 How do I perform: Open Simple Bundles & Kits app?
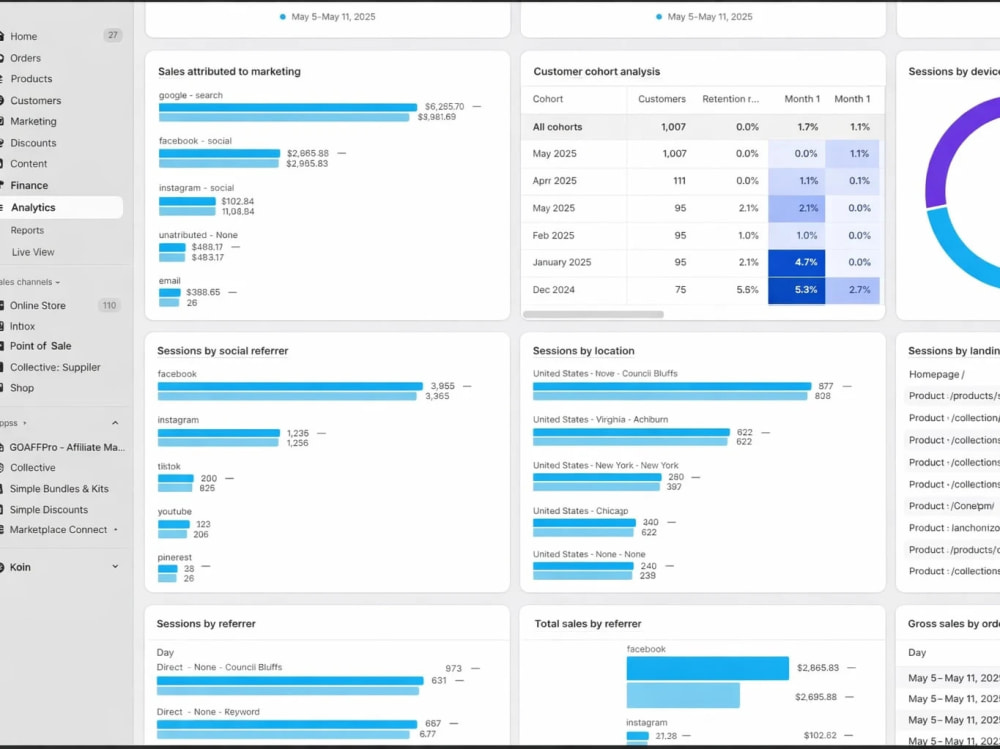coord(59,489)
